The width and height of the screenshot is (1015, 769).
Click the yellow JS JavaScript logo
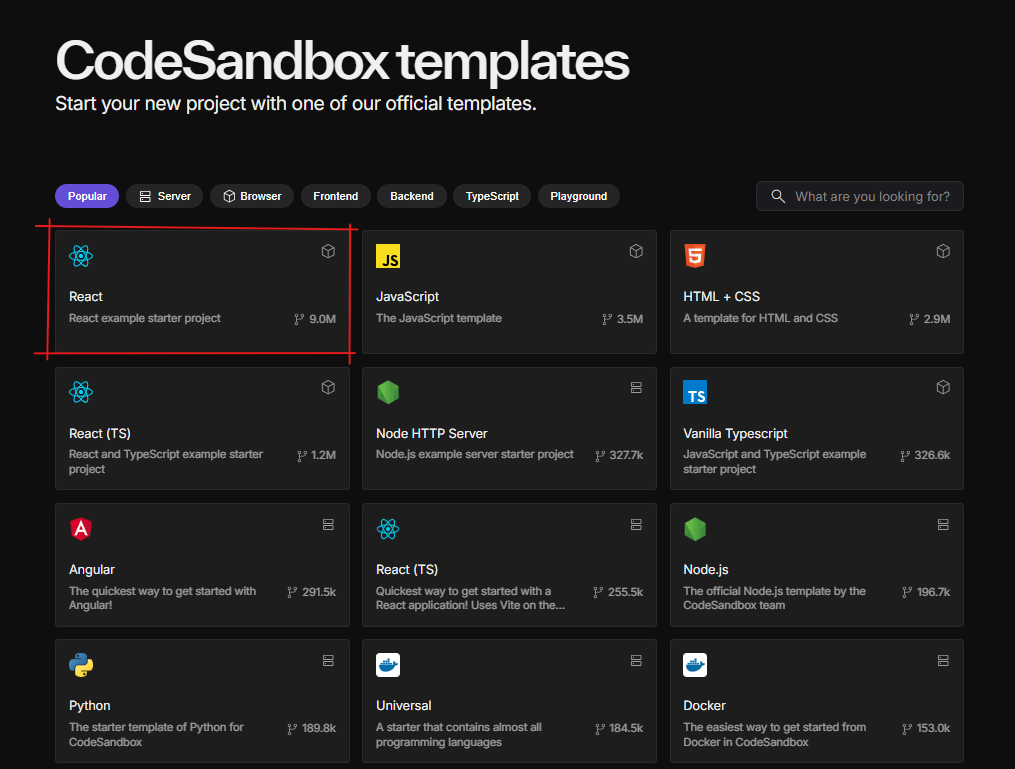tap(388, 257)
